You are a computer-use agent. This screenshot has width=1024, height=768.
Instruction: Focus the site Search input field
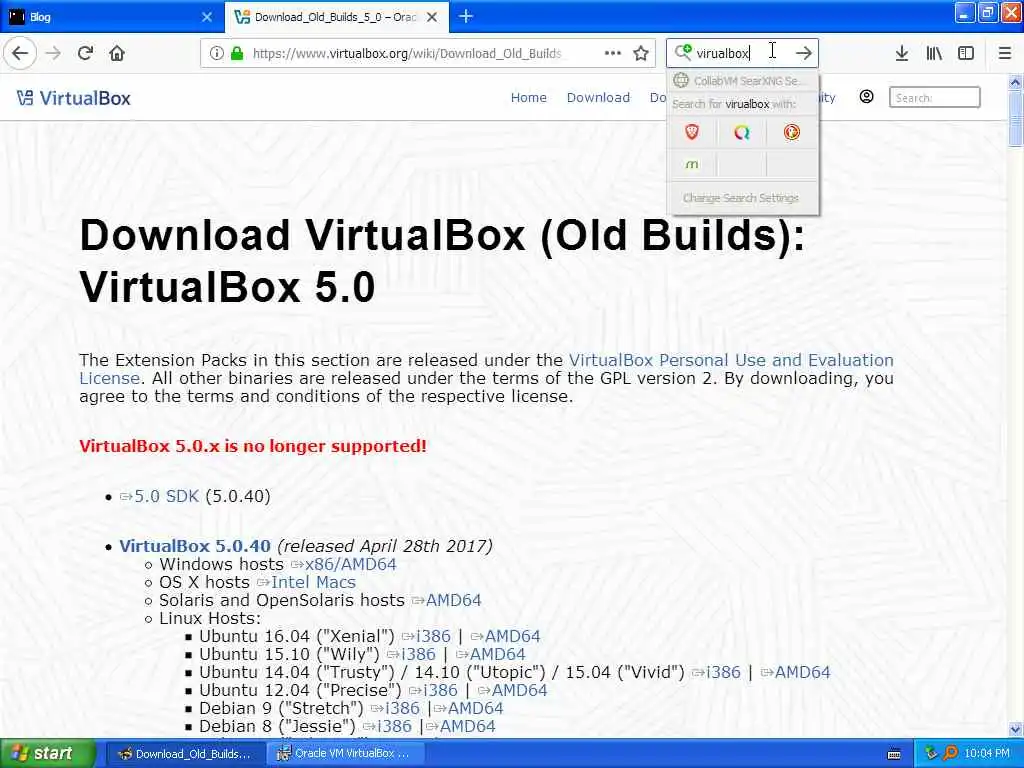(x=934, y=97)
